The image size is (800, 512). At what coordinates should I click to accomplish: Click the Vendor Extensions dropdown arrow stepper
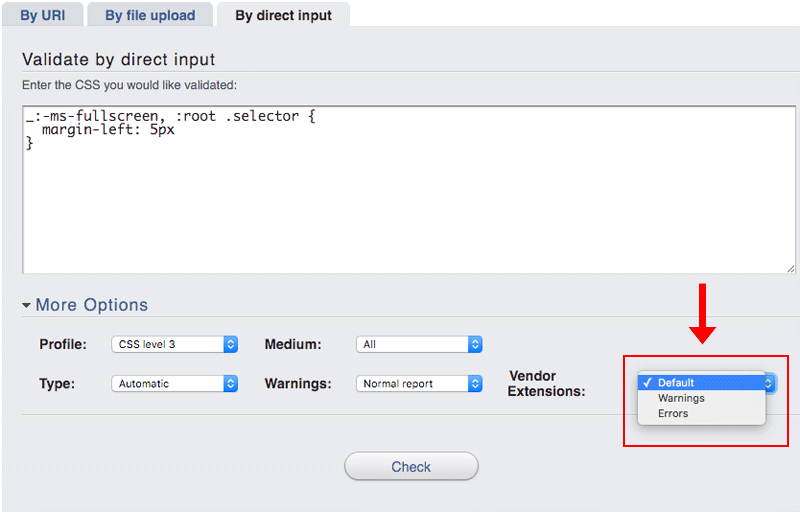coord(768,383)
